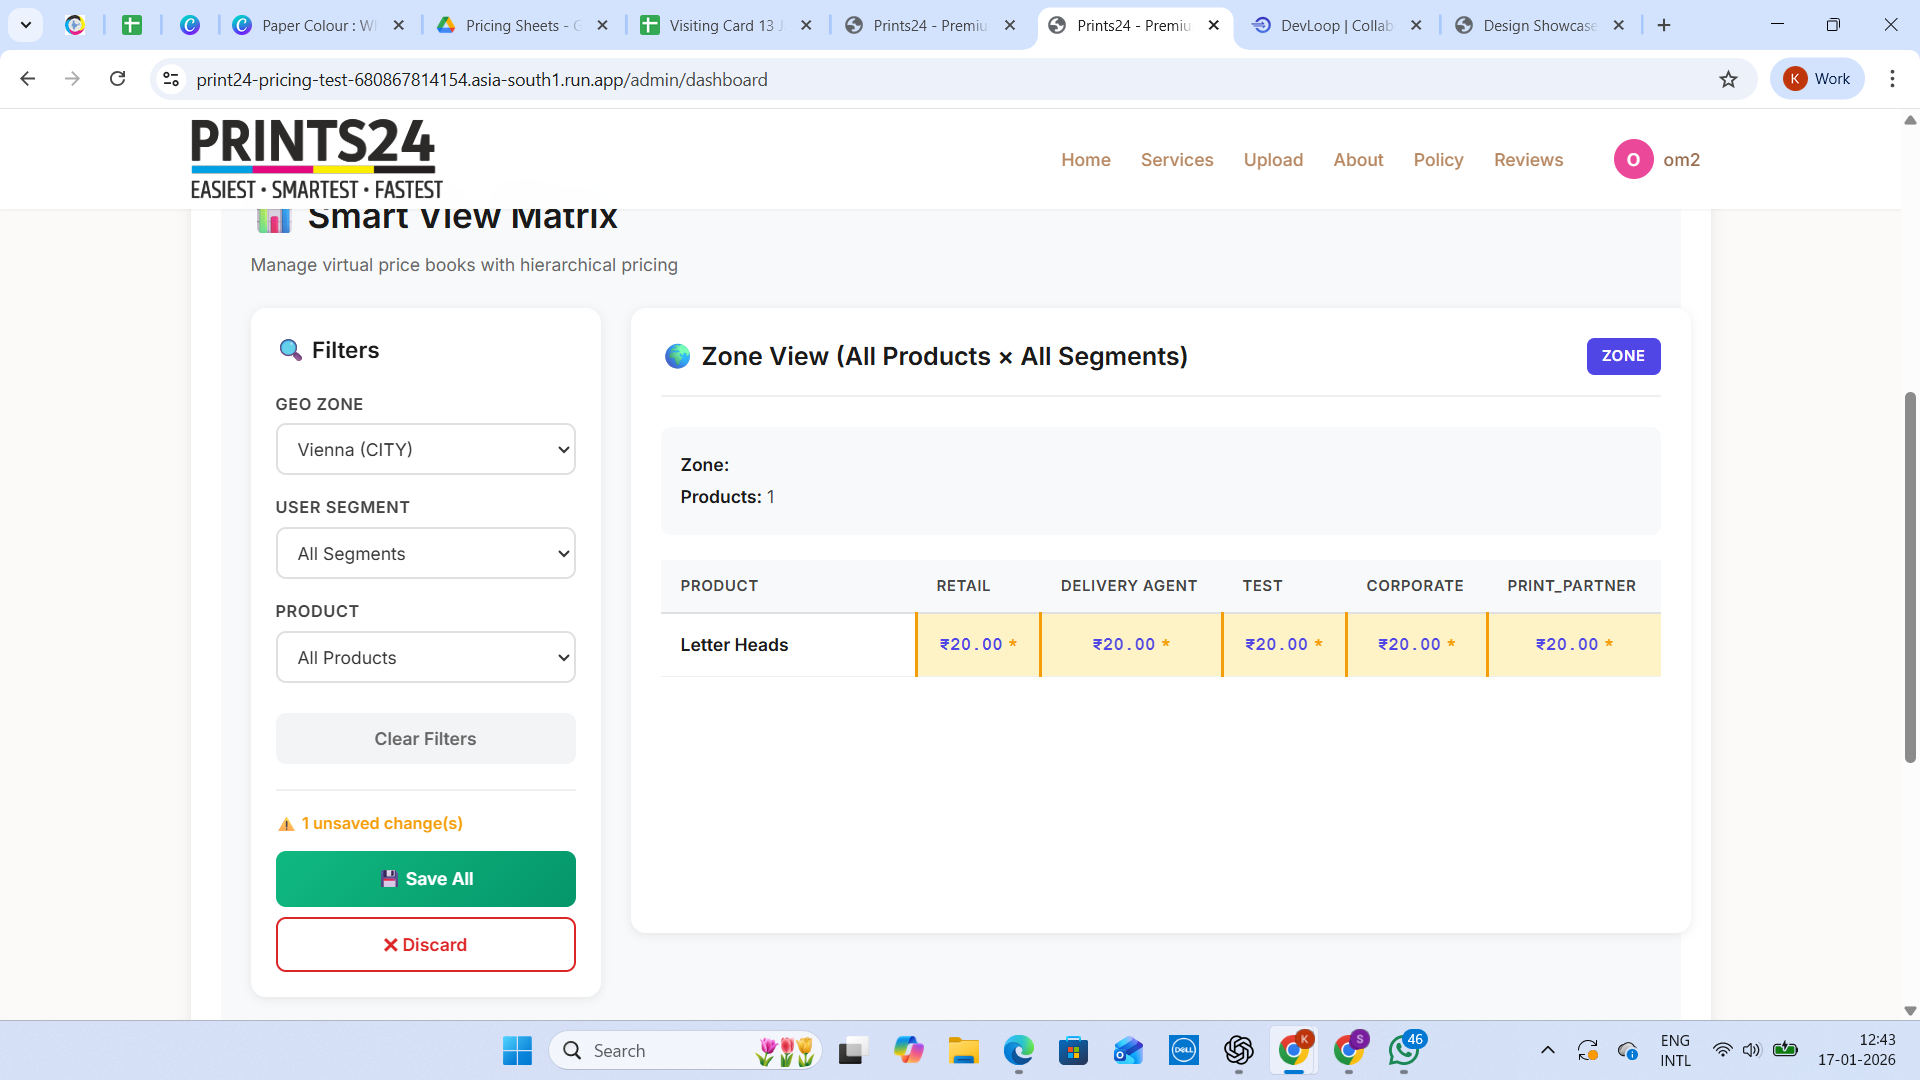
Task: Open ChatGPT from the taskbar
Action: 1239,1051
